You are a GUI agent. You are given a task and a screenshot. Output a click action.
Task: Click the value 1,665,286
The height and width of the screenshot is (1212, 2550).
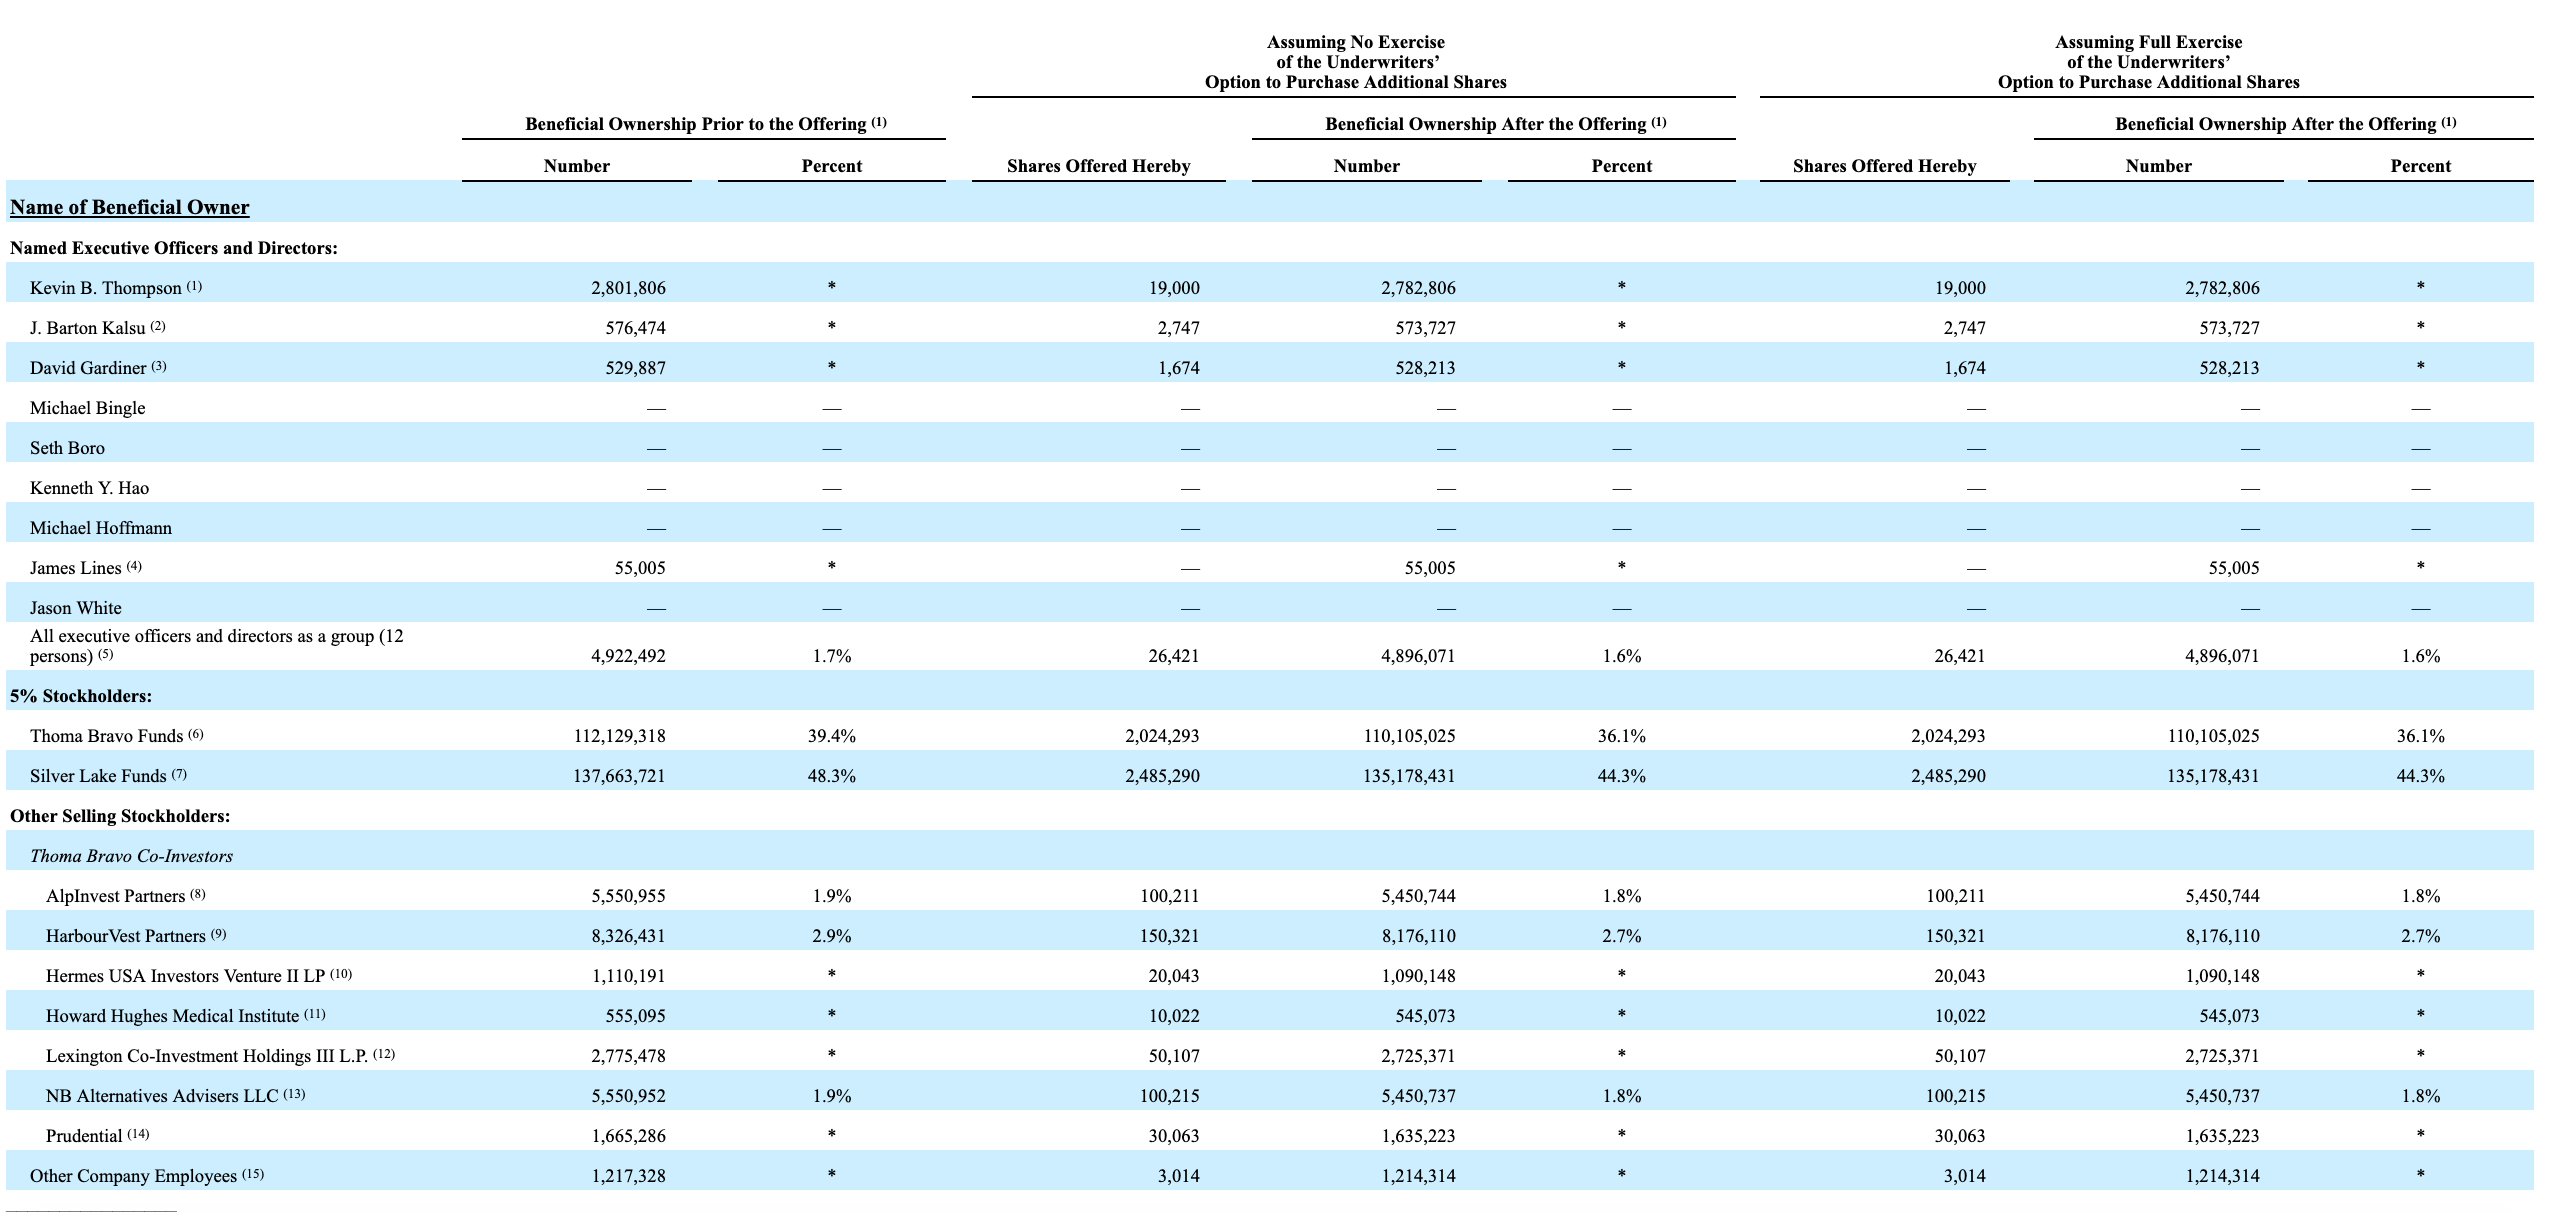[x=628, y=1136]
